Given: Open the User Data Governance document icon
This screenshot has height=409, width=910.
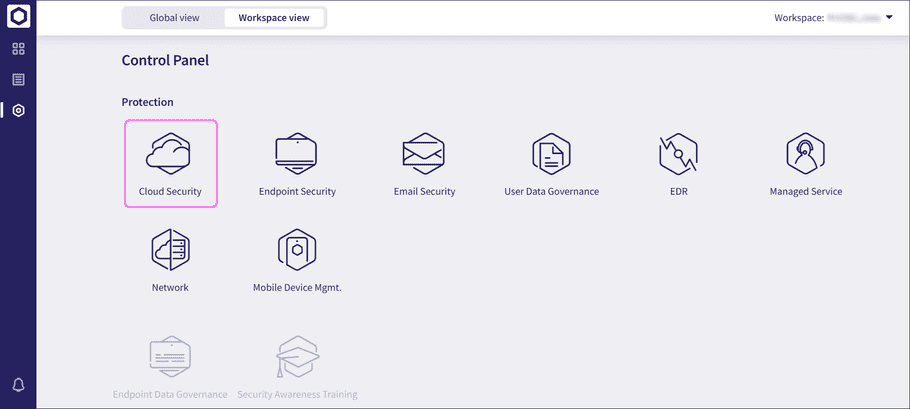Looking at the screenshot, I should click(551, 153).
